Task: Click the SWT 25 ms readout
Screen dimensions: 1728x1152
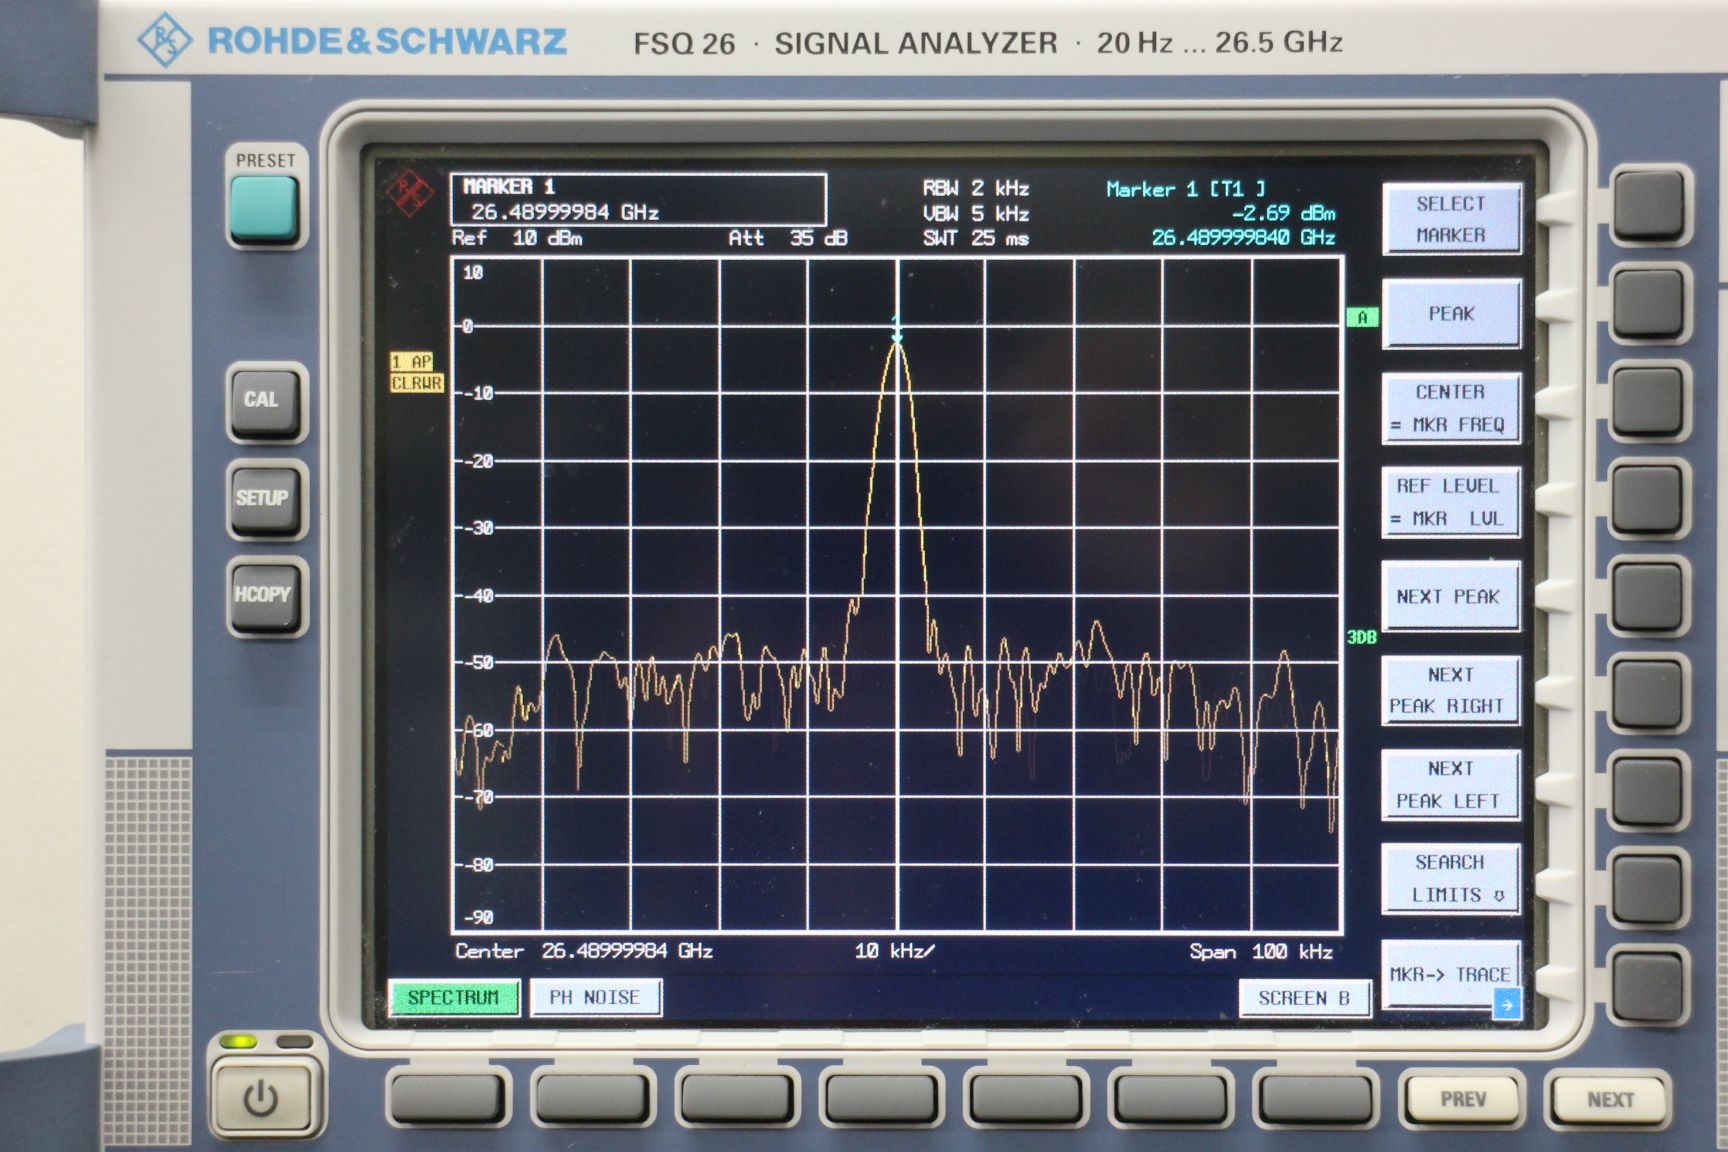Action: [976, 238]
